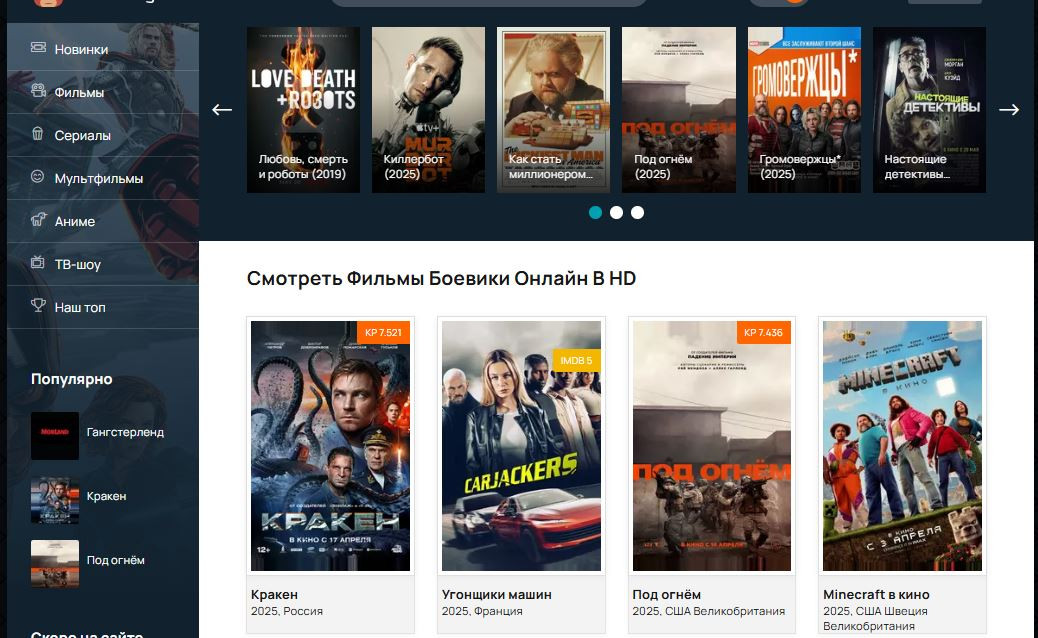This screenshot has width=1038, height=638.
Task: Click the Угонщики машин title link
Action: click(x=496, y=594)
